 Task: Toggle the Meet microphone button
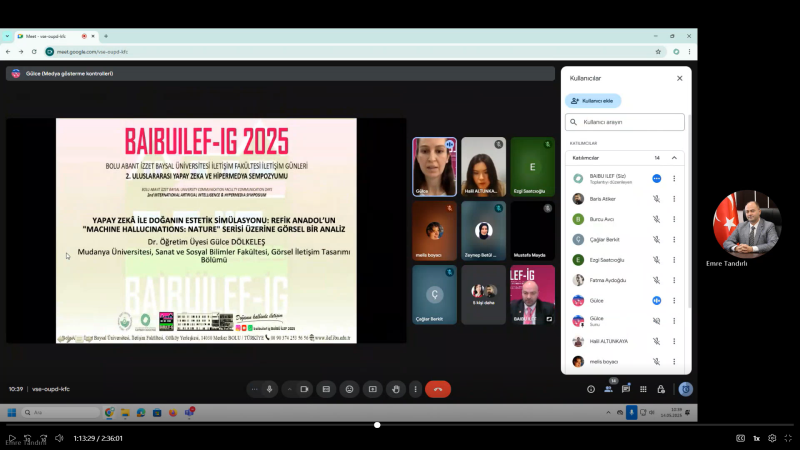(269, 389)
